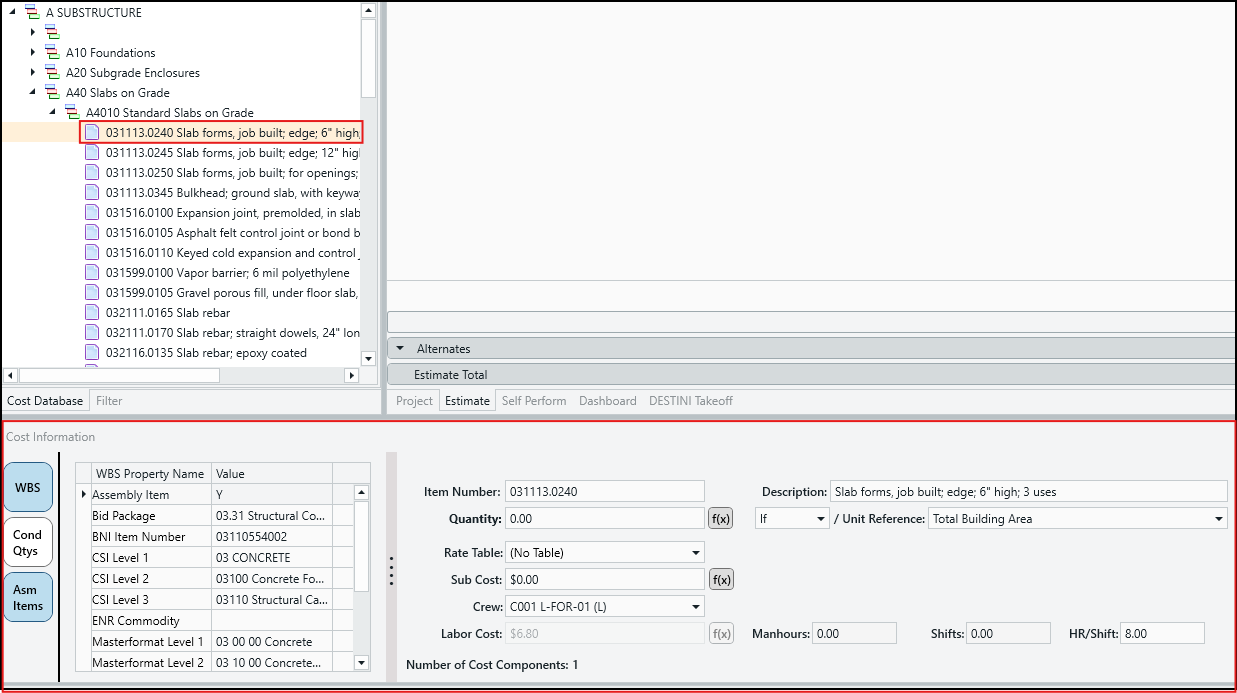
Task: Click the HR/Shift field
Action: pyautogui.click(x=1162, y=633)
